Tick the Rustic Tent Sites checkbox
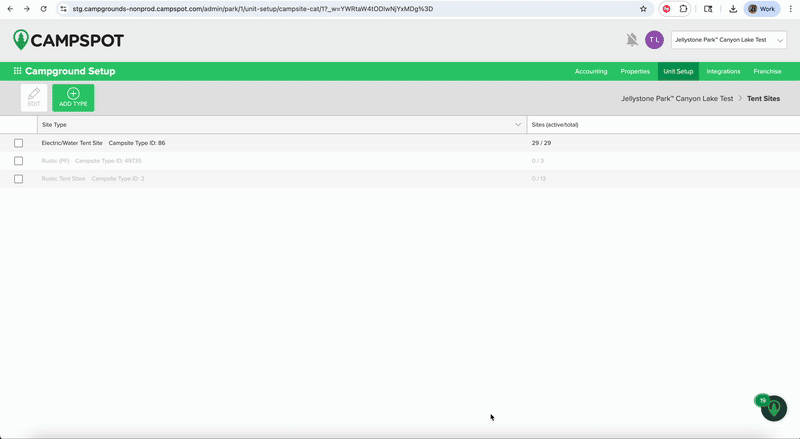The width and height of the screenshot is (800, 439). point(18,179)
